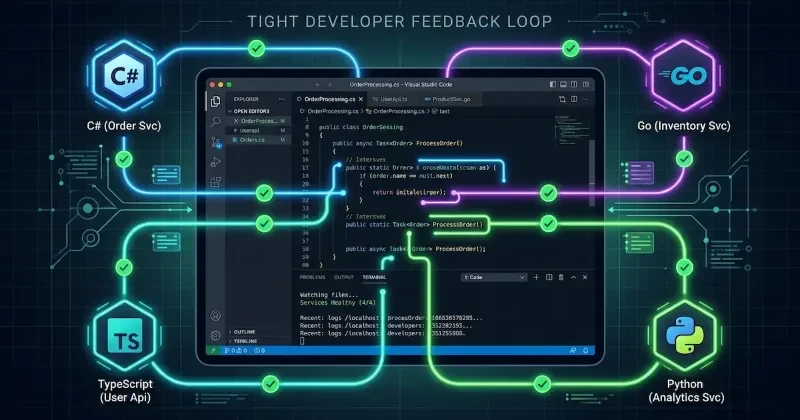Close the terminal panel
The image size is (800, 420).
tap(585, 277)
